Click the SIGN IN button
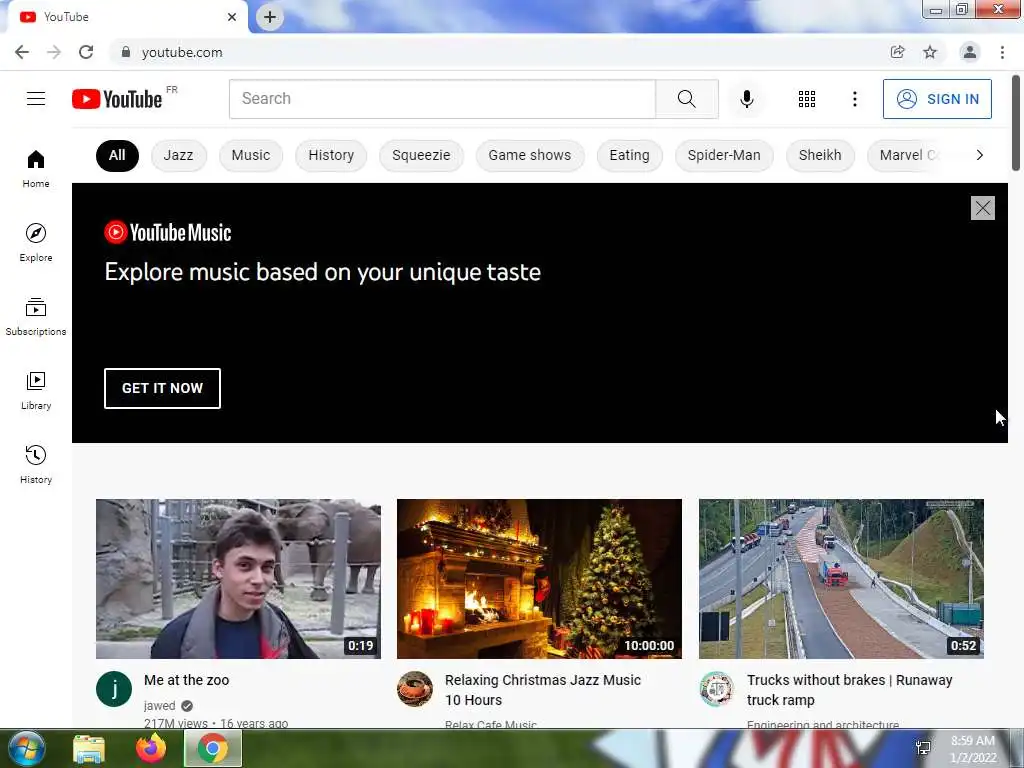The width and height of the screenshot is (1024, 768). (x=937, y=99)
